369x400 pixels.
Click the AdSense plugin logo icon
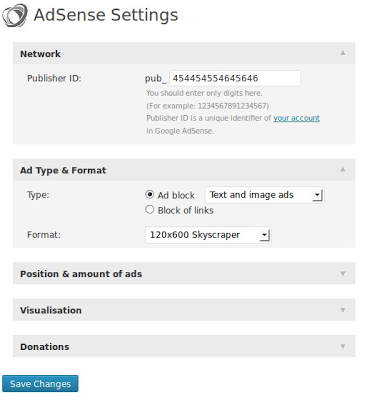[14, 15]
